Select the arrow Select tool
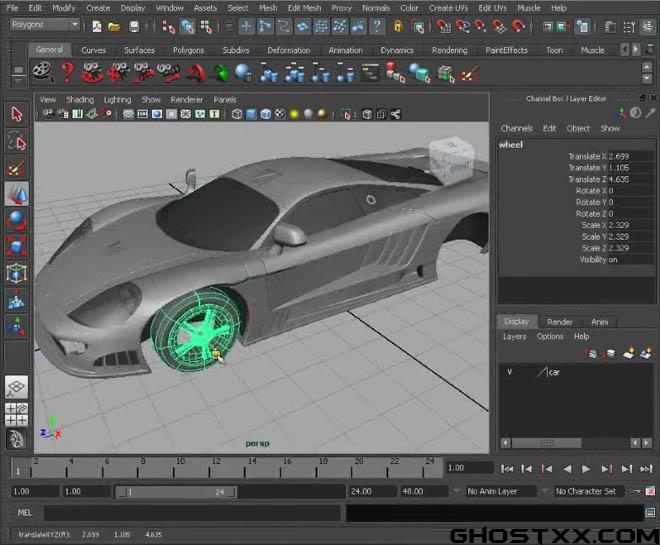Image resolution: width=660 pixels, height=545 pixels. (16, 114)
